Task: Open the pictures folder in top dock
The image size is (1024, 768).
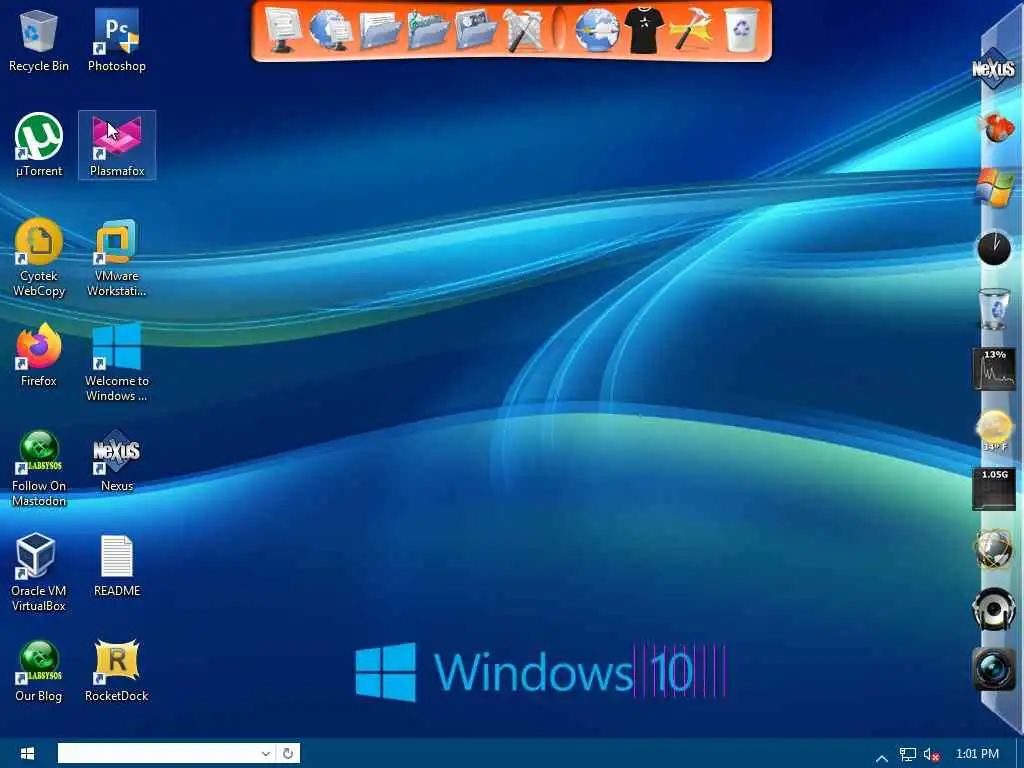Action: point(476,30)
